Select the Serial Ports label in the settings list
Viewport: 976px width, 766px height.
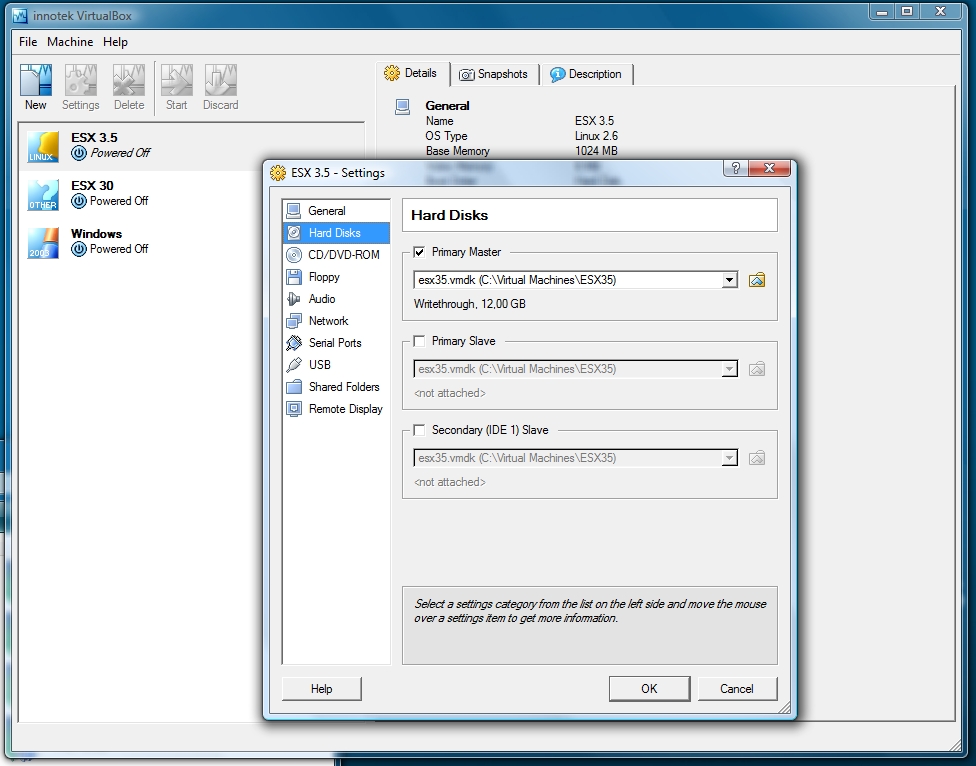tap(335, 343)
